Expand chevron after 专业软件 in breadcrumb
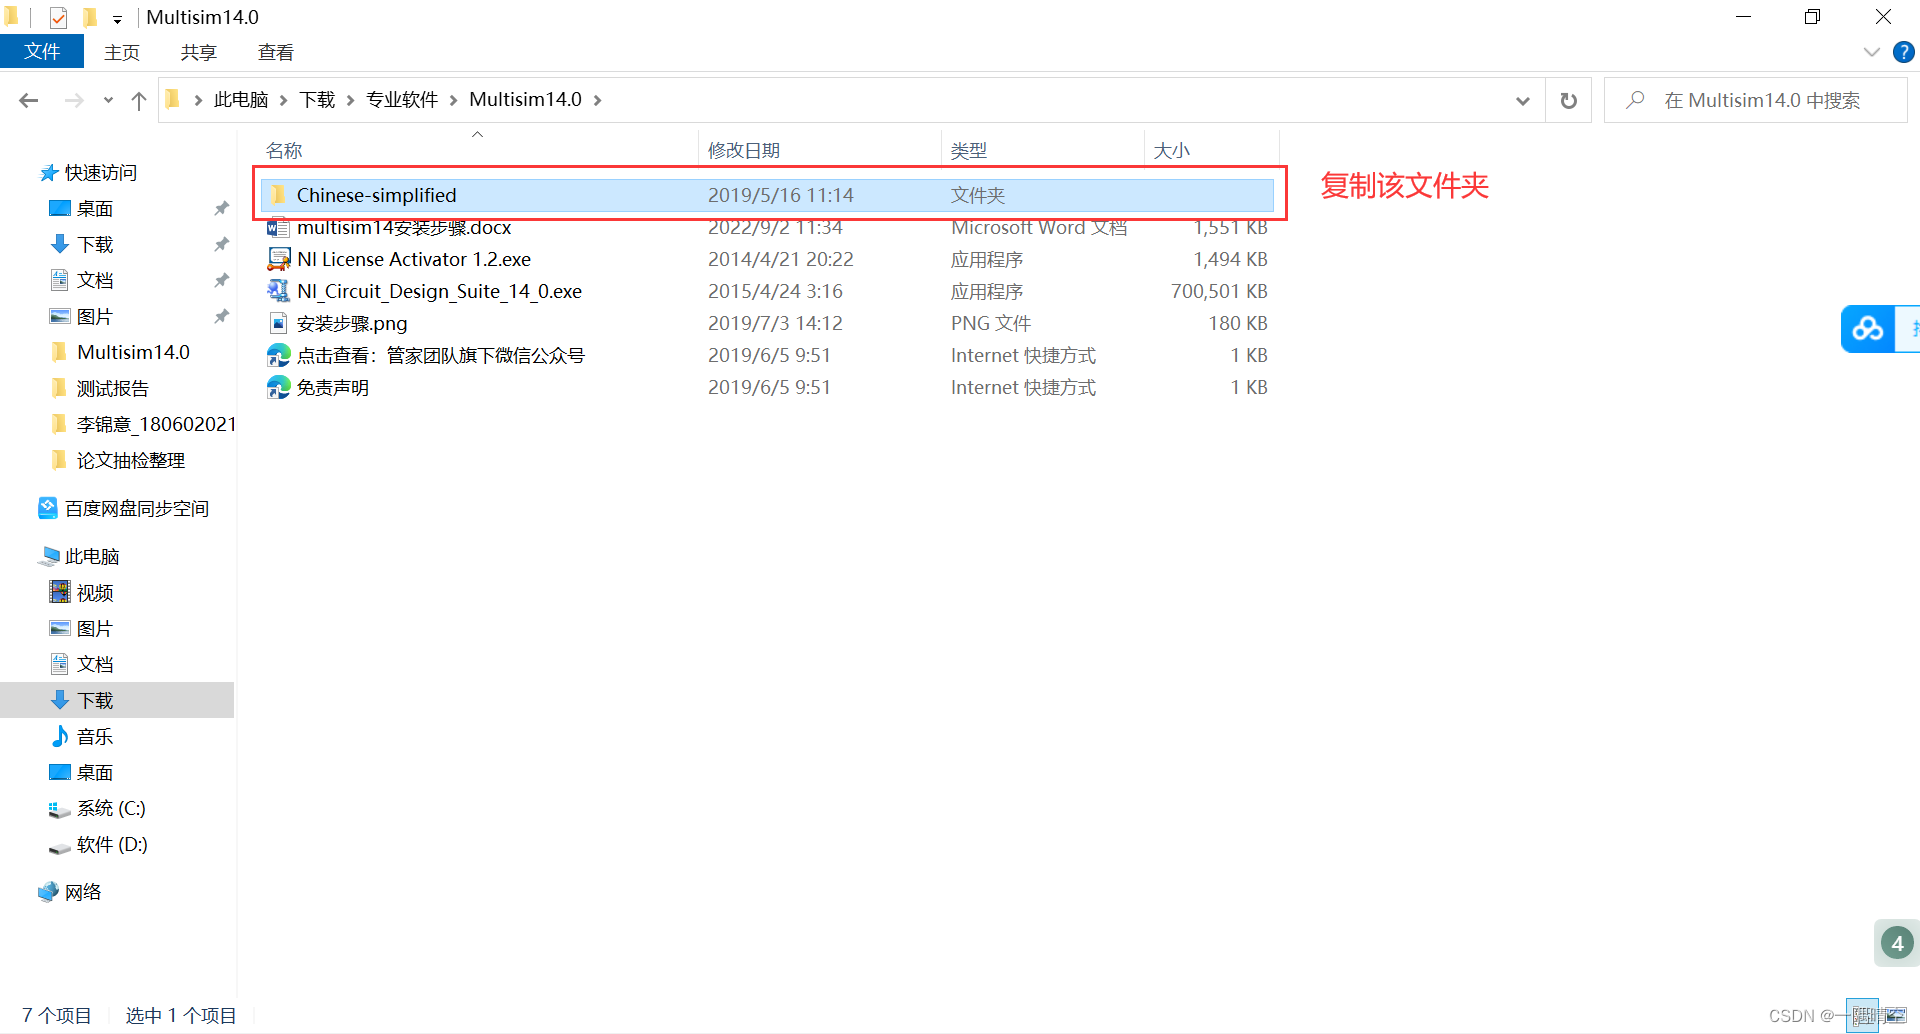Image resolution: width=1920 pixels, height=1034 pixels. pos(454,100)
